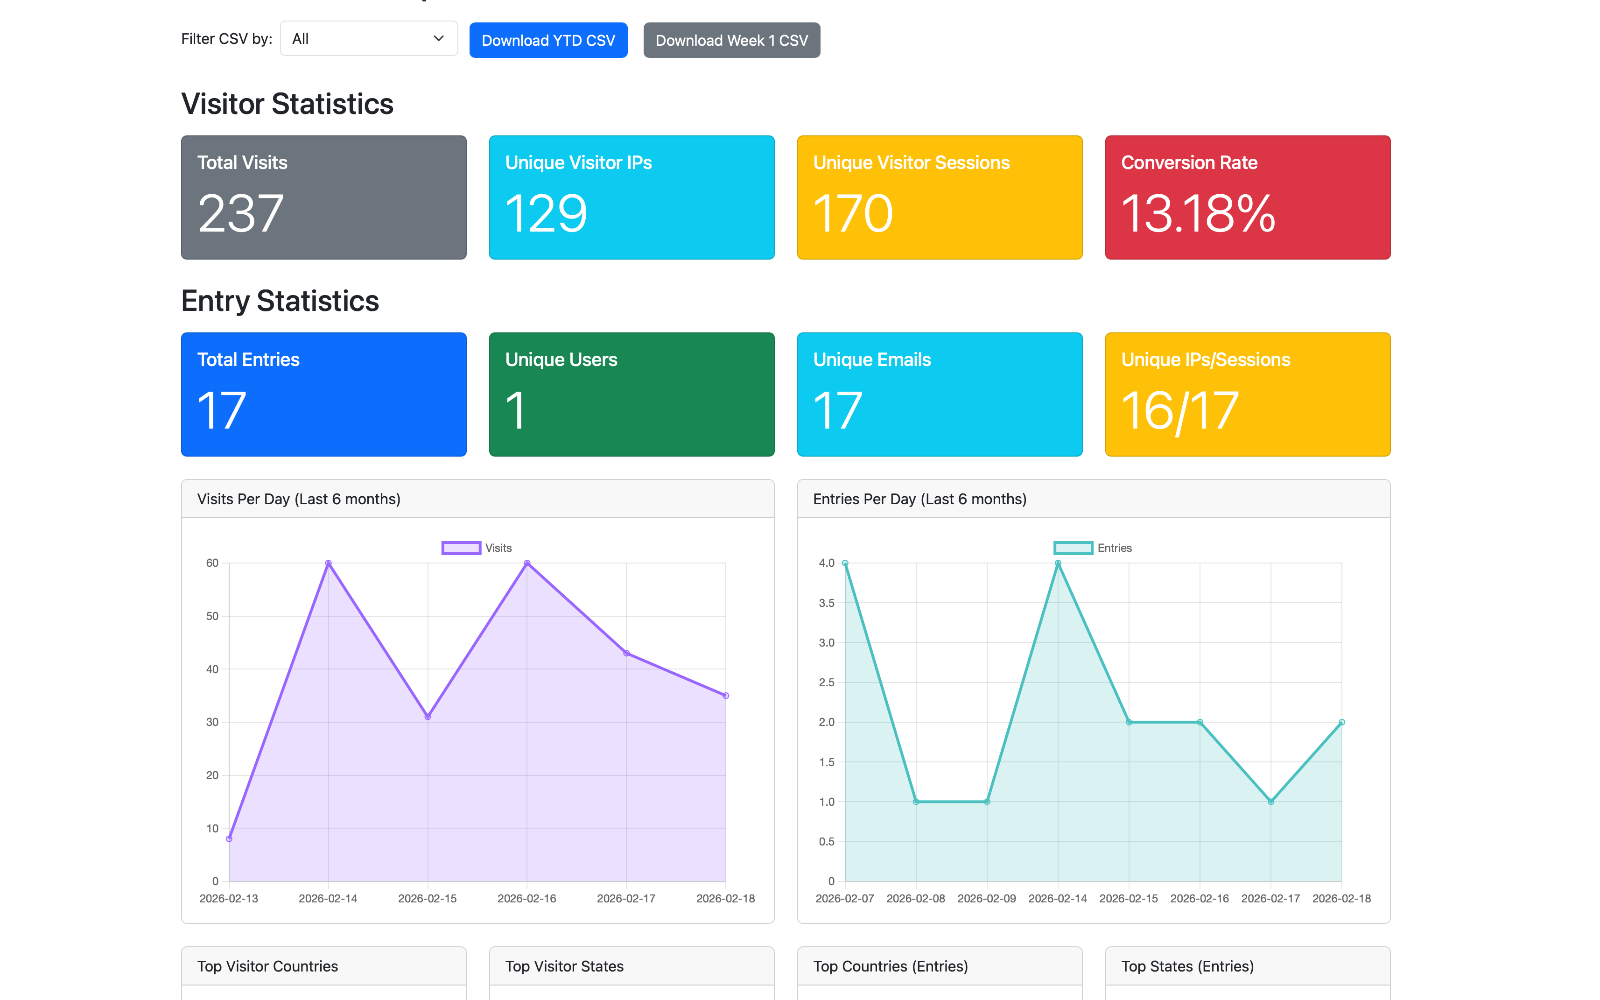This screenshot has width=1600, height=1000.
Task: Select the Conversion Rate stat card
Action: pyautogui.click(x=1247, y=197)
